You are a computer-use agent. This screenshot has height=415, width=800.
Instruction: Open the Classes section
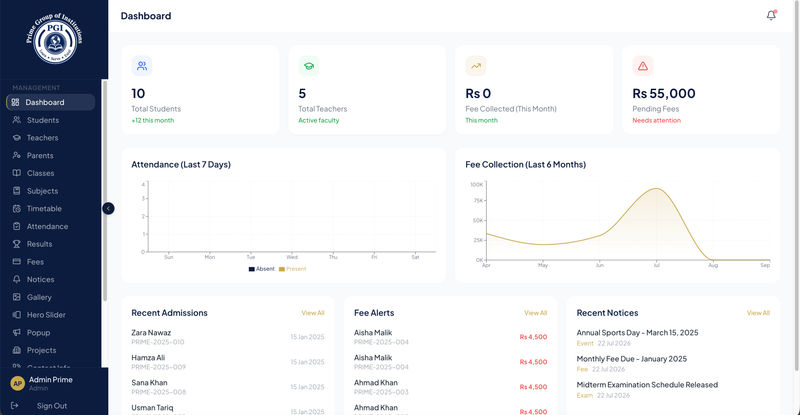click(51, 173)
